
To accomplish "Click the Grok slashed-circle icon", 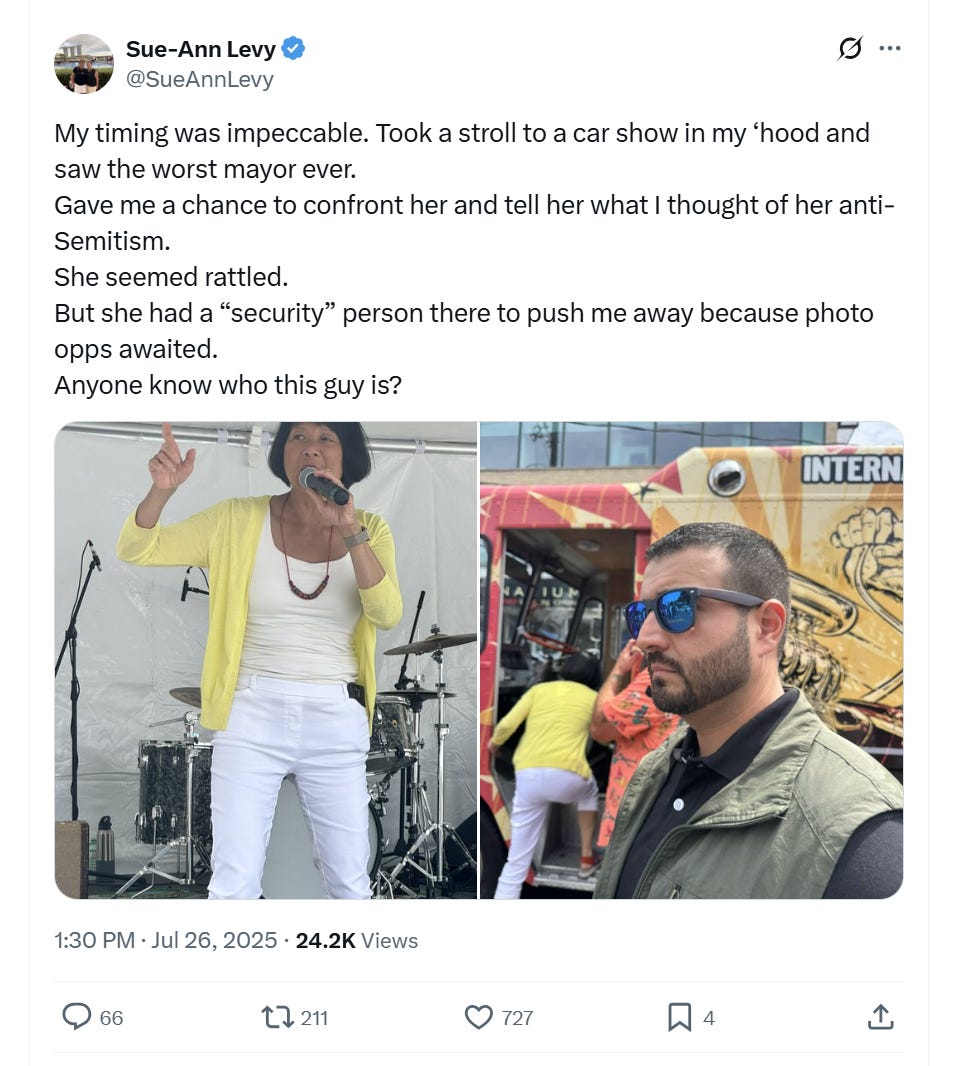I will tap(850, 48).
